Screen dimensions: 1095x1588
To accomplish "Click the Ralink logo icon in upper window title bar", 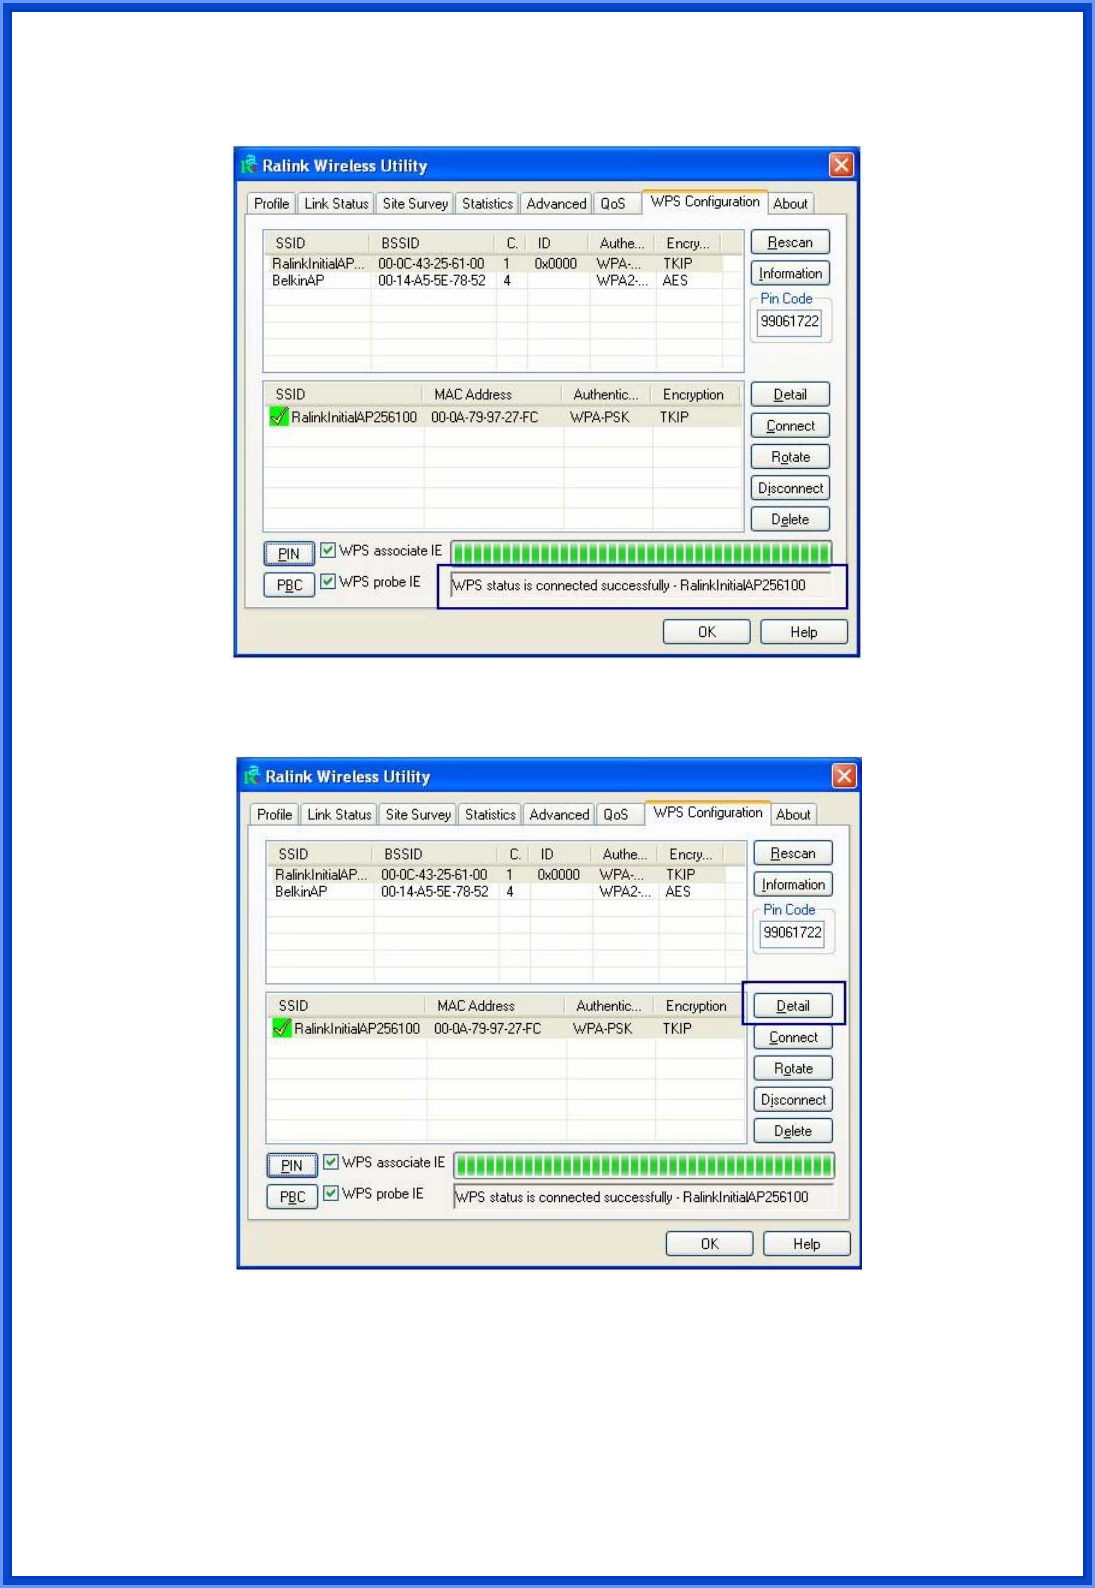I will pyautogui.click(x=249, y=165).
